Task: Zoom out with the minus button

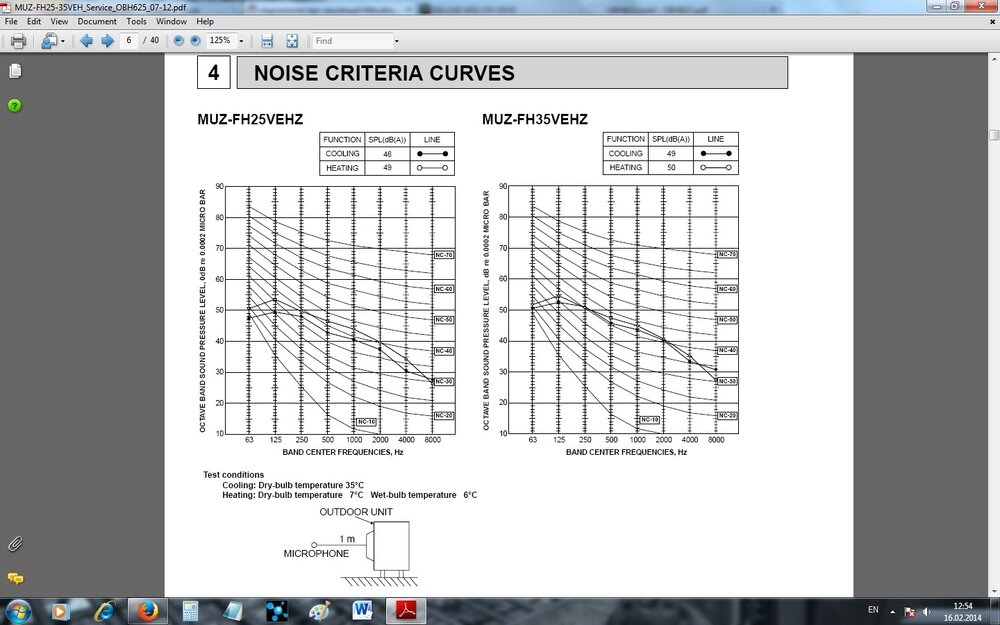Action: click(x=179, y=41)
